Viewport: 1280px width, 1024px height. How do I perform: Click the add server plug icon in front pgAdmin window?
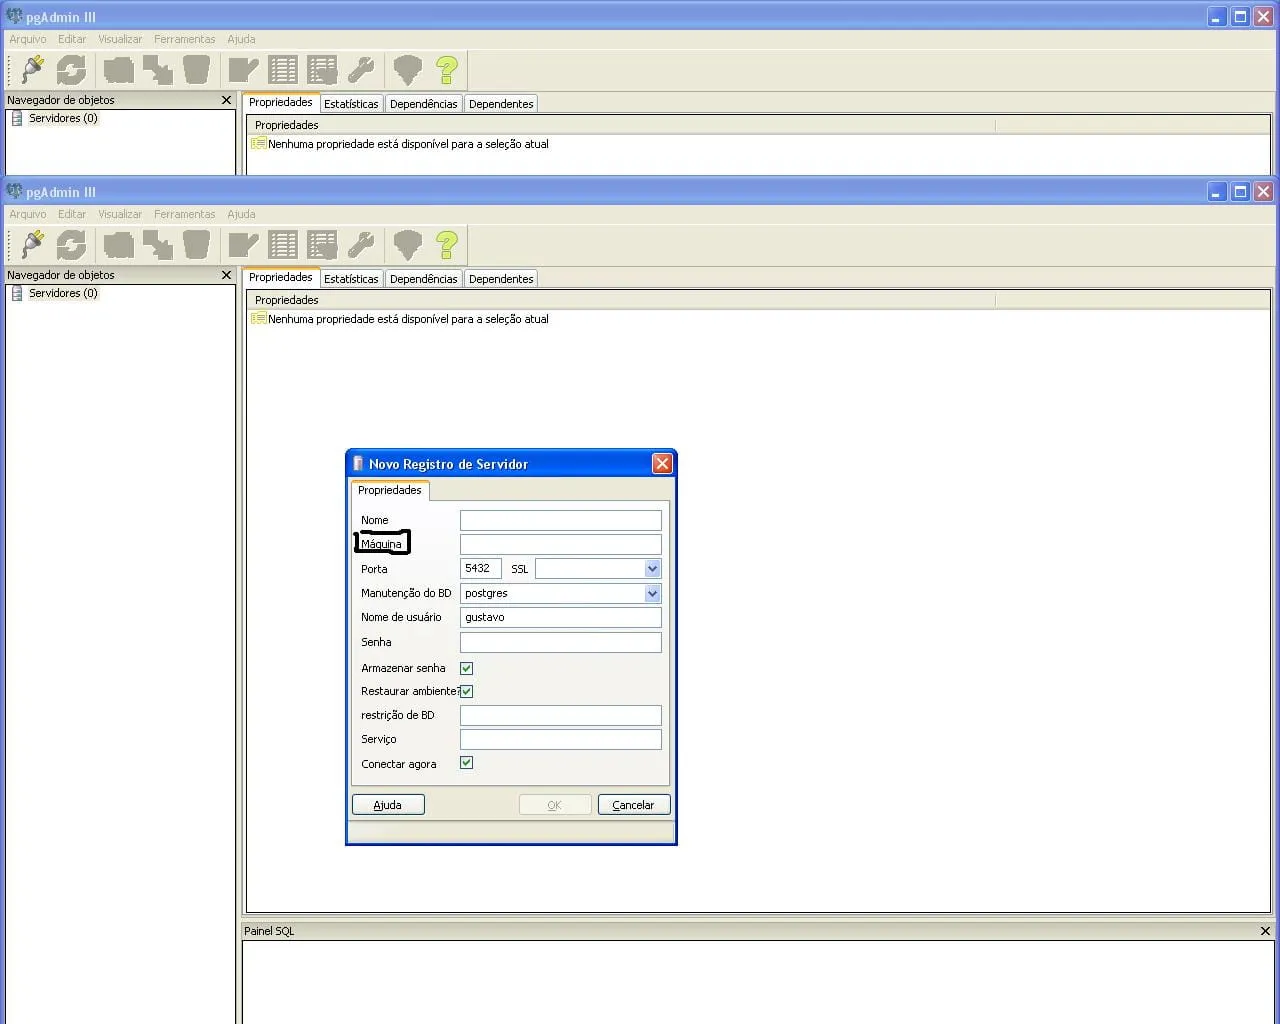click(x=33, y=244)
